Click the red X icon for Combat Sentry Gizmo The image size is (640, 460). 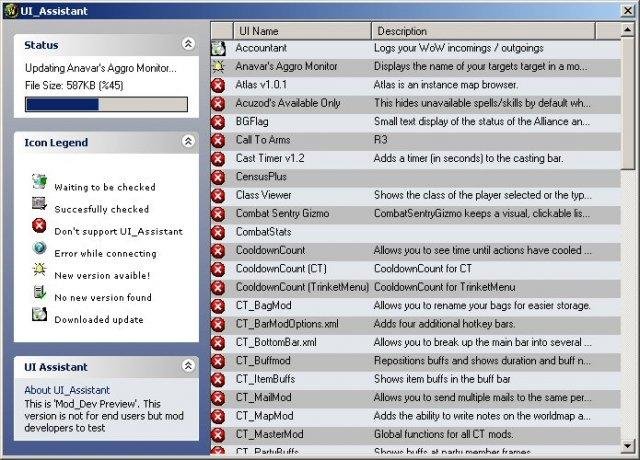(x=218, y=214)
